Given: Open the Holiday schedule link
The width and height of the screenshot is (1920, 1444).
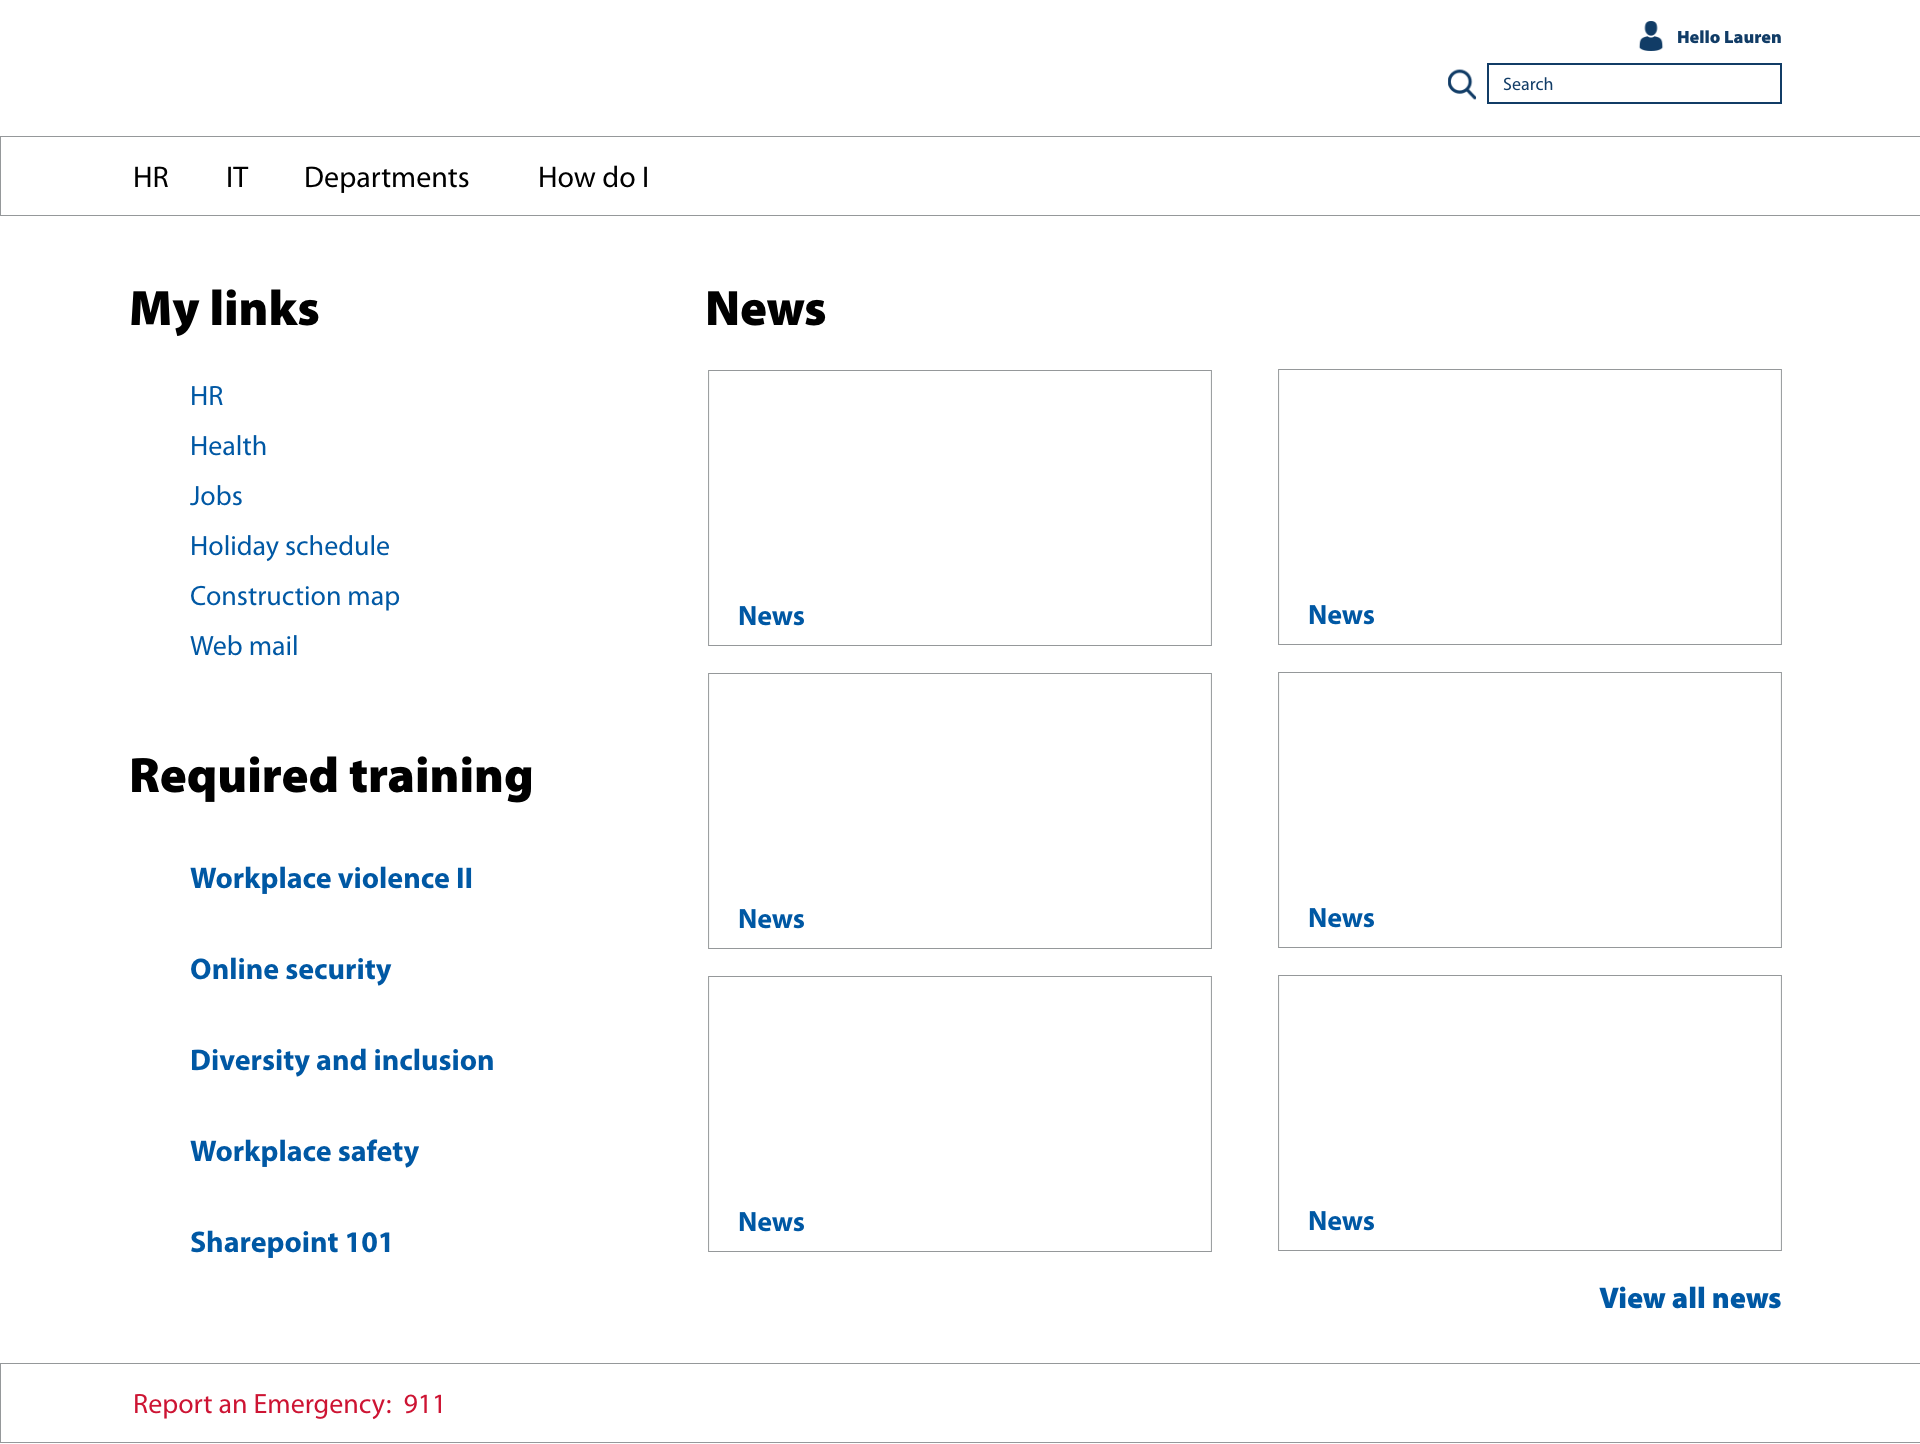Looking at the screenshot, I should (x=289, y=546).
